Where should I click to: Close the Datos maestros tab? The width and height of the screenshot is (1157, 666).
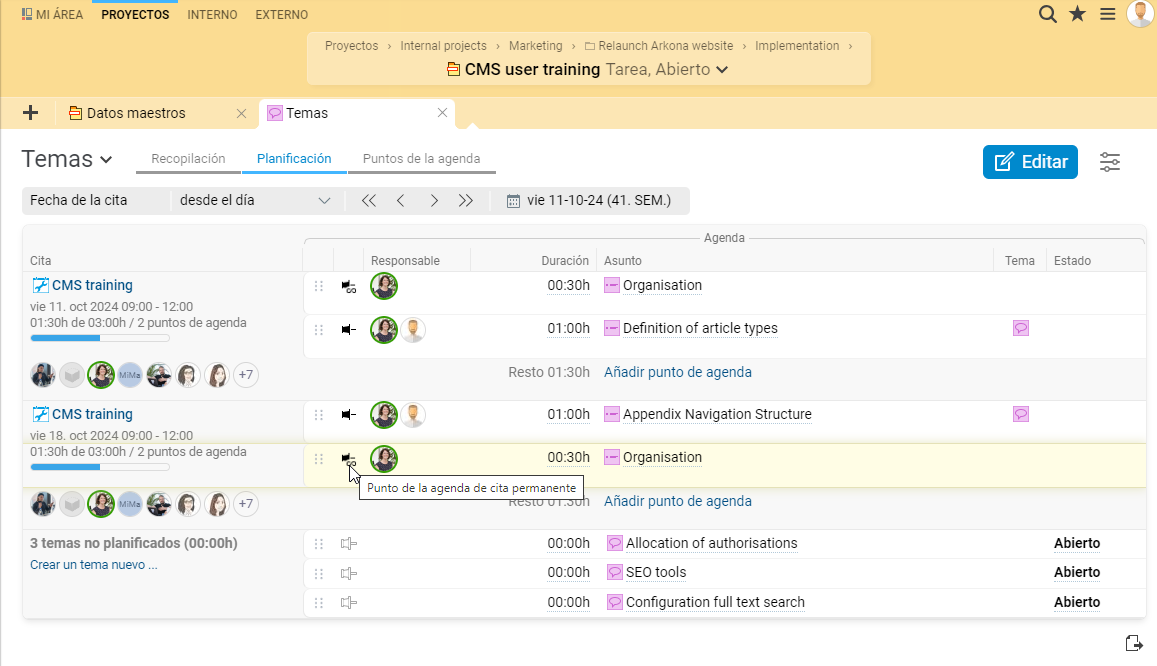241,114
